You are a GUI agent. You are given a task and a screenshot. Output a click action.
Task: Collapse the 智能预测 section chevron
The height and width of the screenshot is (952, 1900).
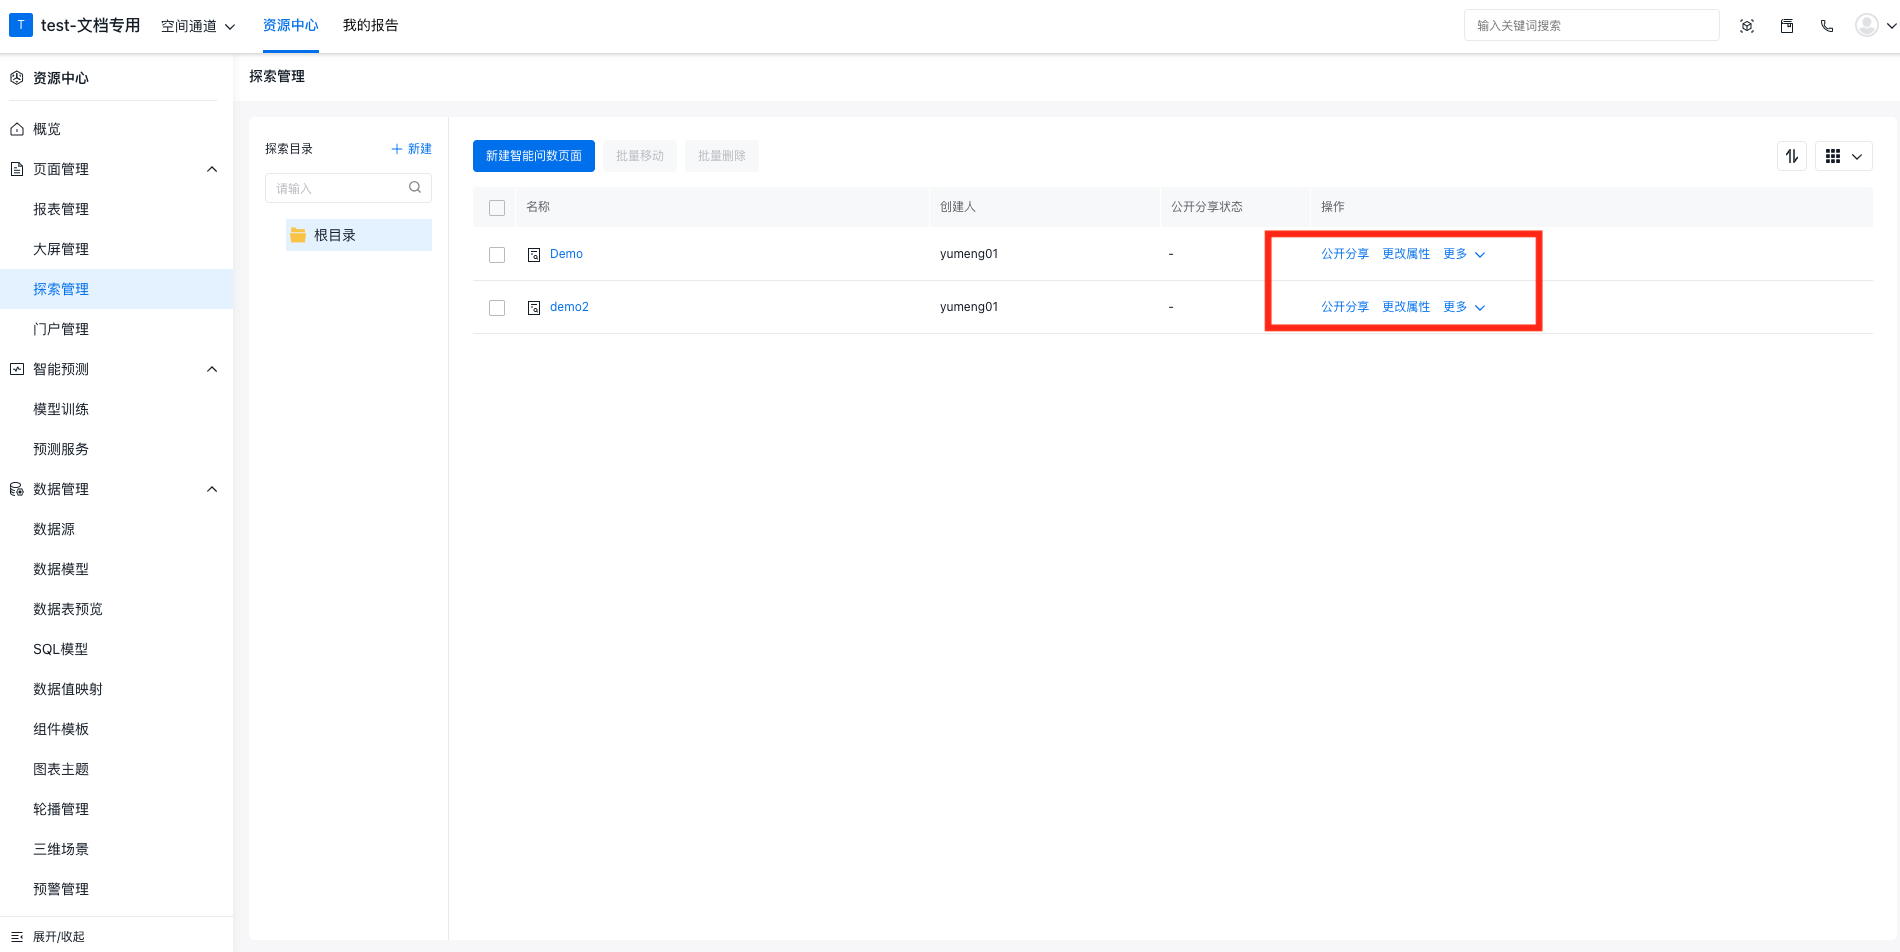tap(212, 369)
